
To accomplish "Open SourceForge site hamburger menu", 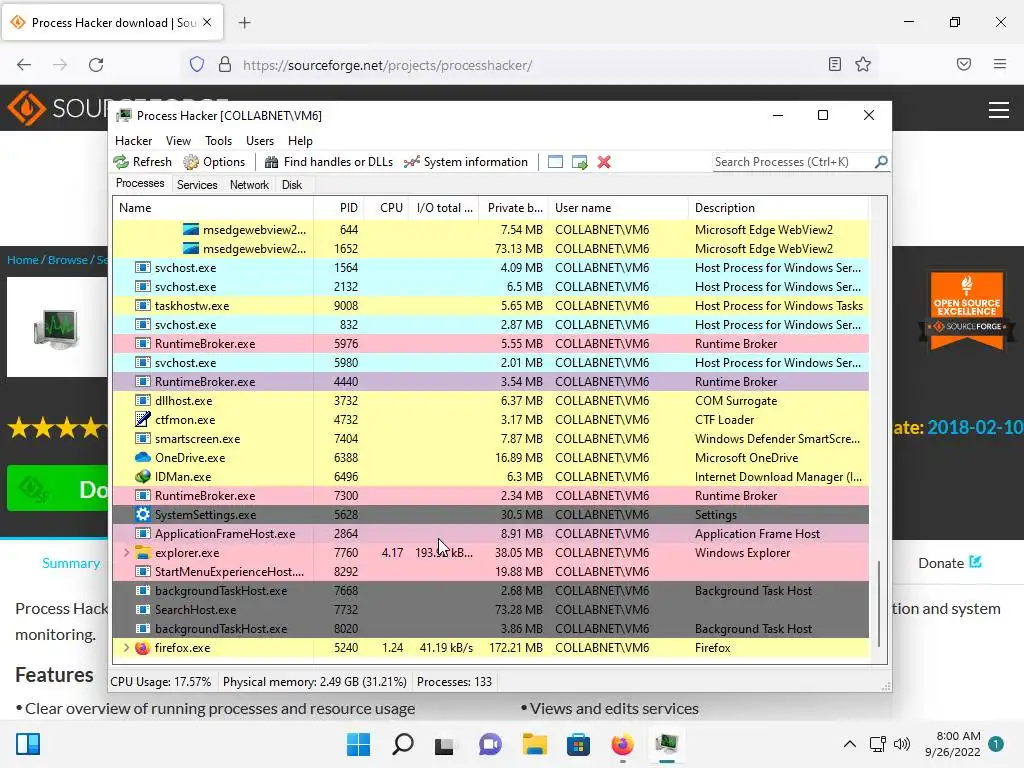I will [x=999, y=110].
